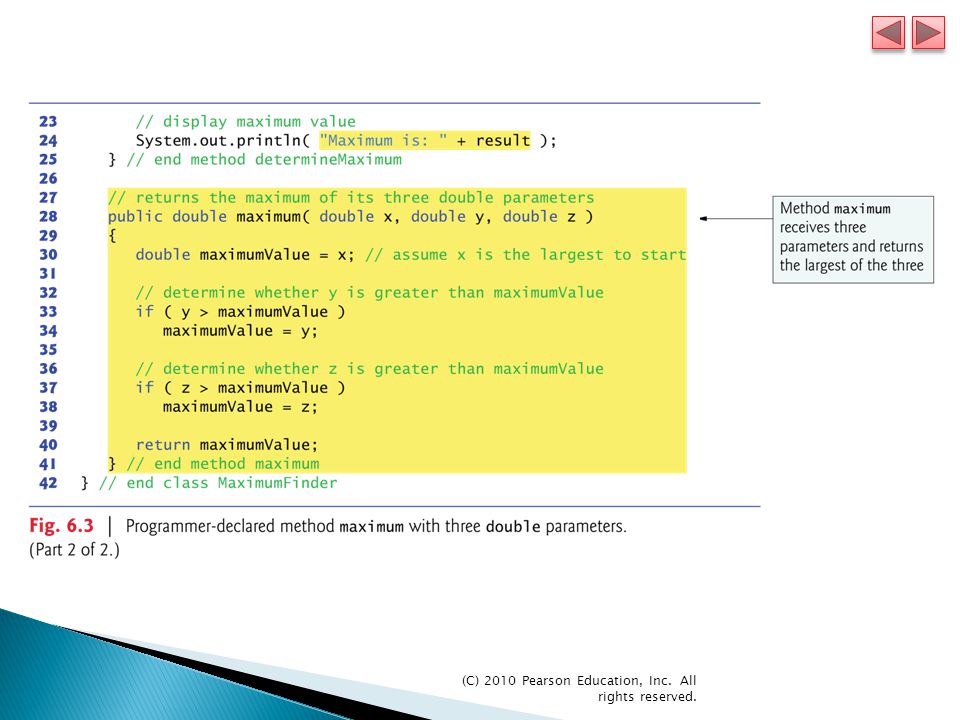Click the "// display maximum value" comment
Screen dimensions: 960x720
tap(246, 121)
